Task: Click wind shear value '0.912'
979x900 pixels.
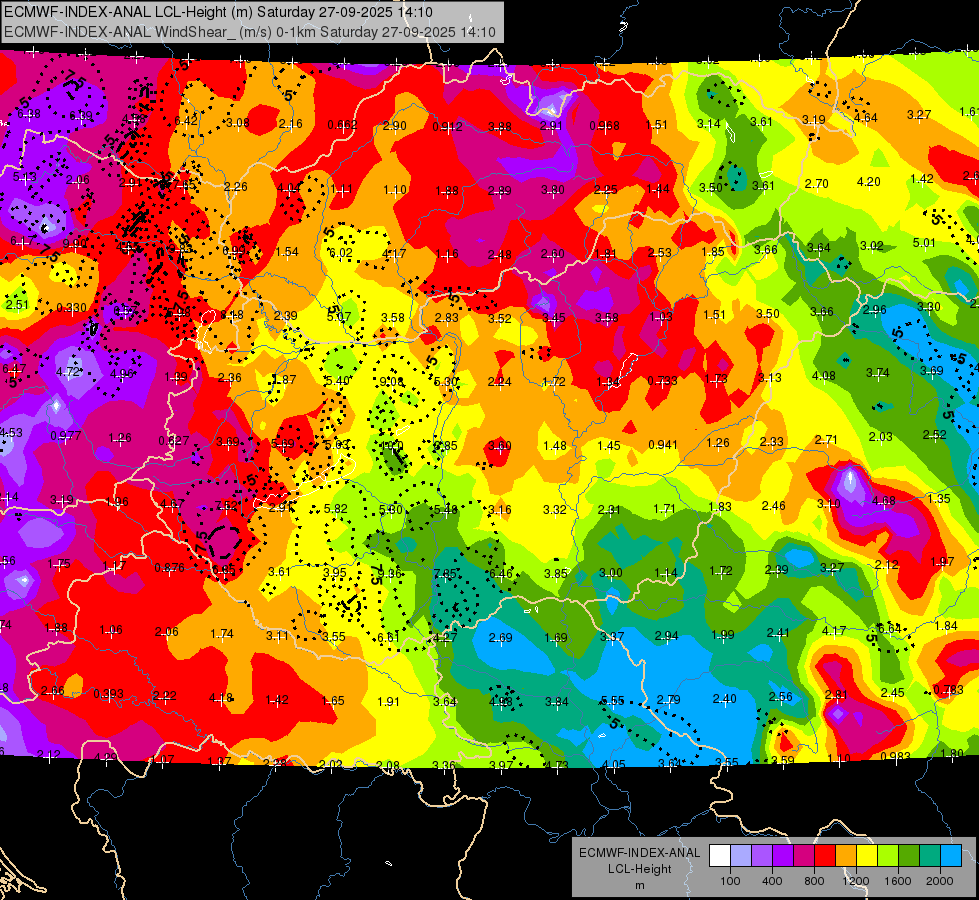Action: pos(448,127)
